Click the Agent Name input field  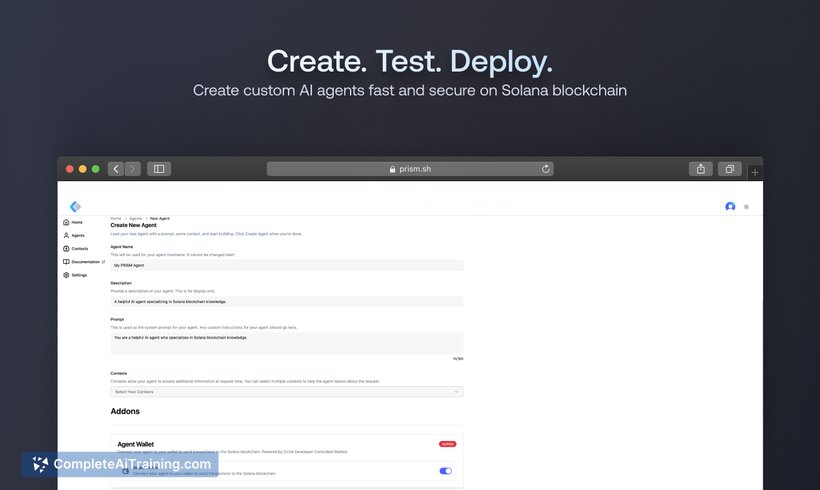point(287,265)
